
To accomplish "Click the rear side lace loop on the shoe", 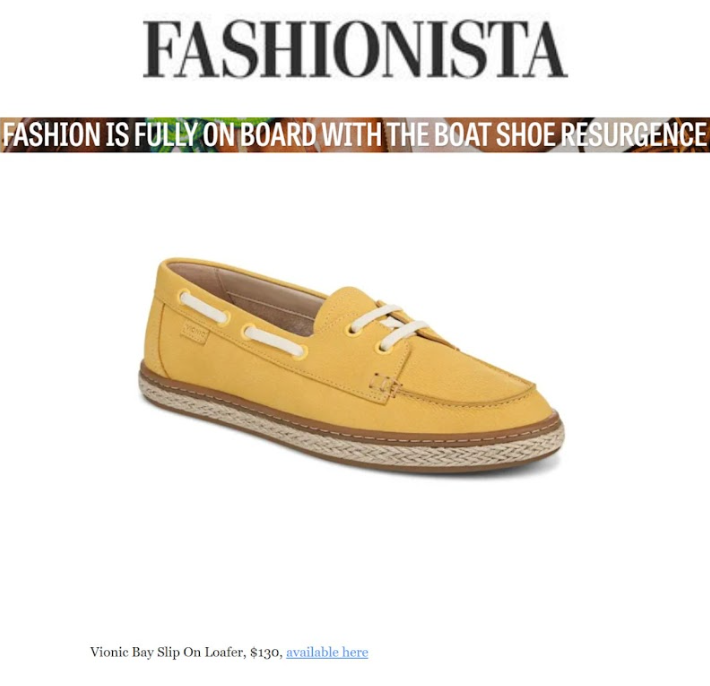I will pyautogui.click(x=204, y=307).
